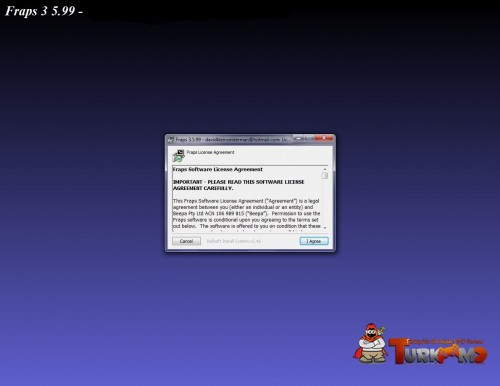The height and width of the screenshot is (386, 500).
Task: Cancel the Fraps installation
Action: point(186,241)
